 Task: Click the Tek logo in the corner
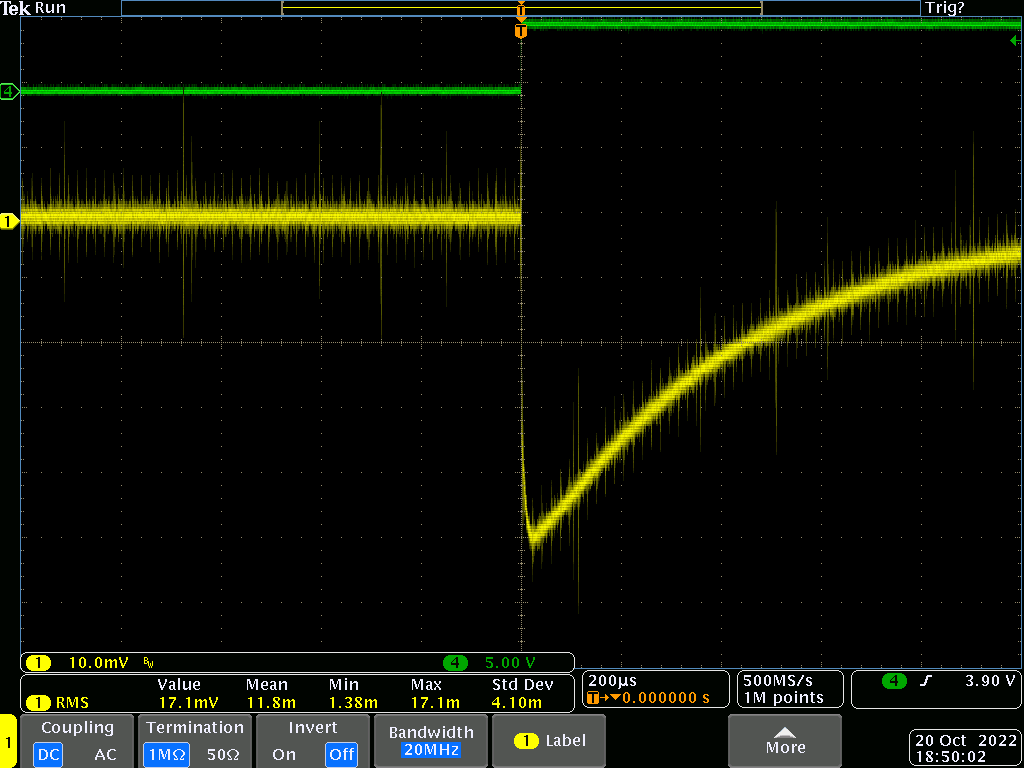click(x=17, y=8)
